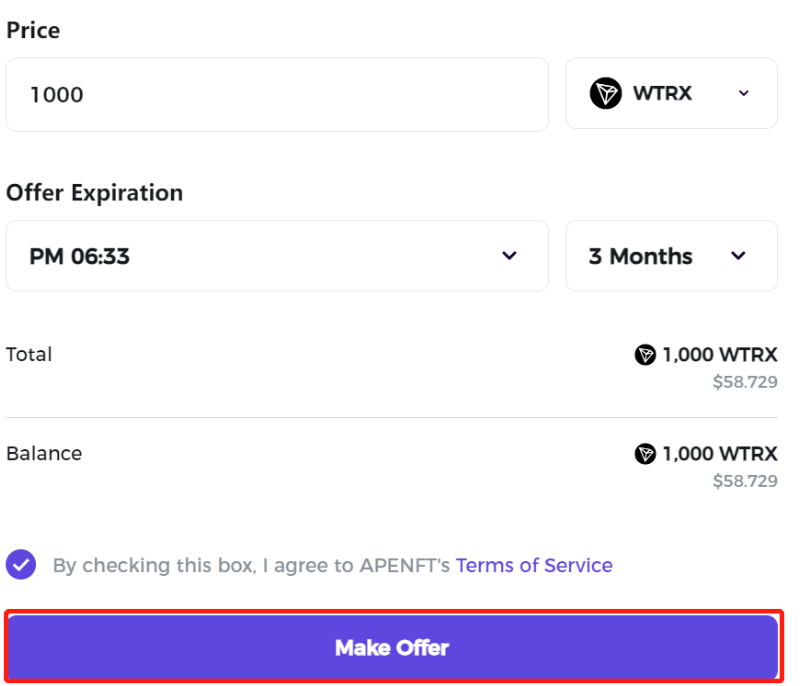Click the checkmark icon in purple circle
Screen dimensions: 807x686
[21, 565]
